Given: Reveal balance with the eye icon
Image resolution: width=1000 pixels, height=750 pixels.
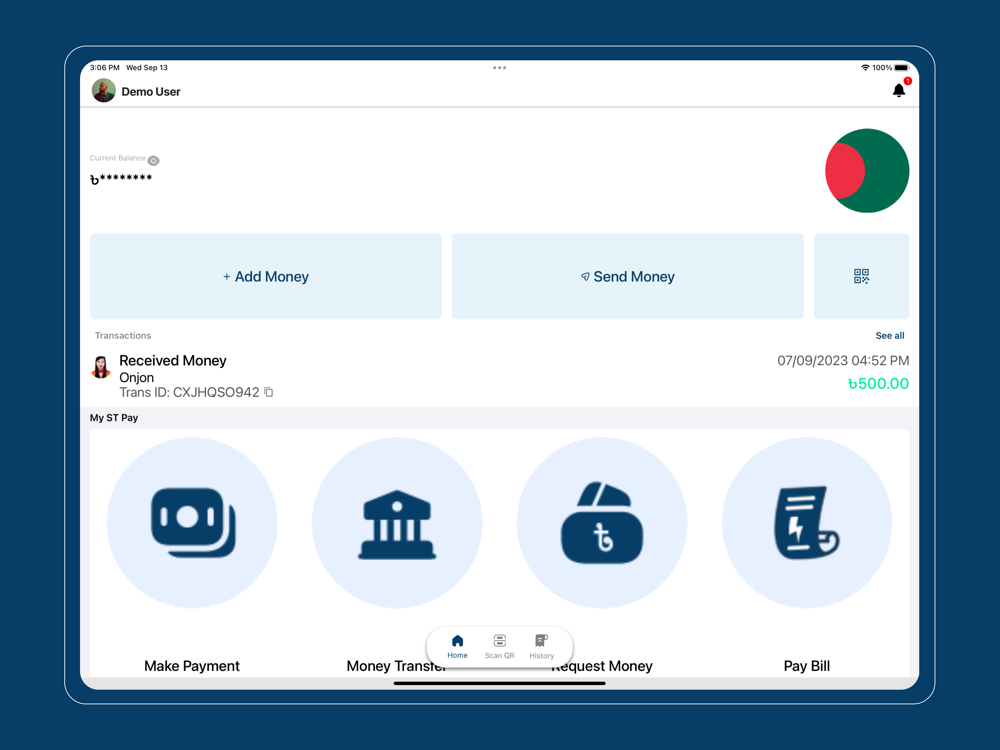Looking at the screenshot, I should click(x=154, y=161).
